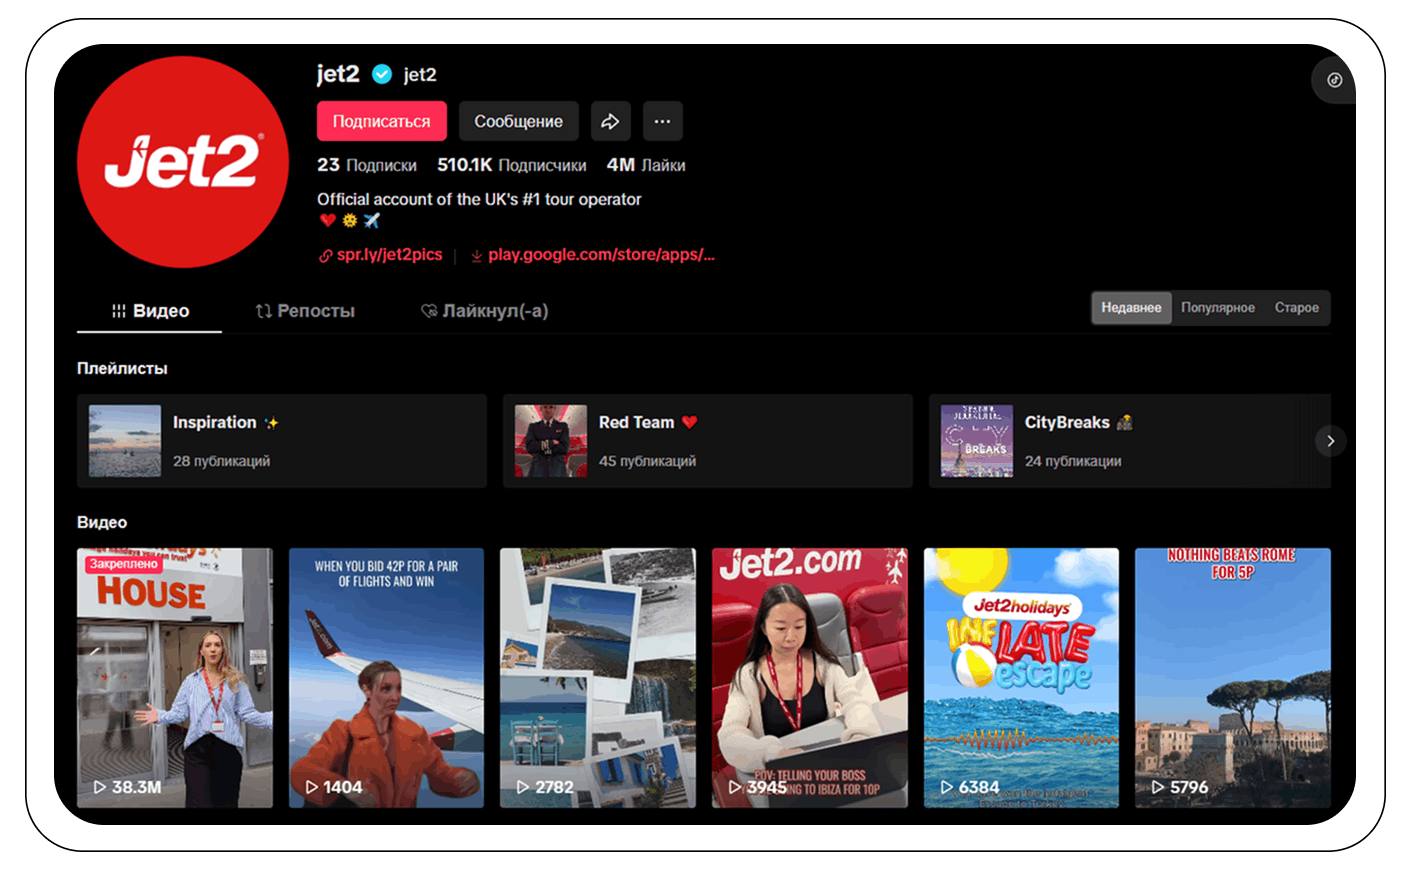This screenshot has width=1411, height=870.
Task: Click the play count icon showing 6384
Action: pos(946,787)
